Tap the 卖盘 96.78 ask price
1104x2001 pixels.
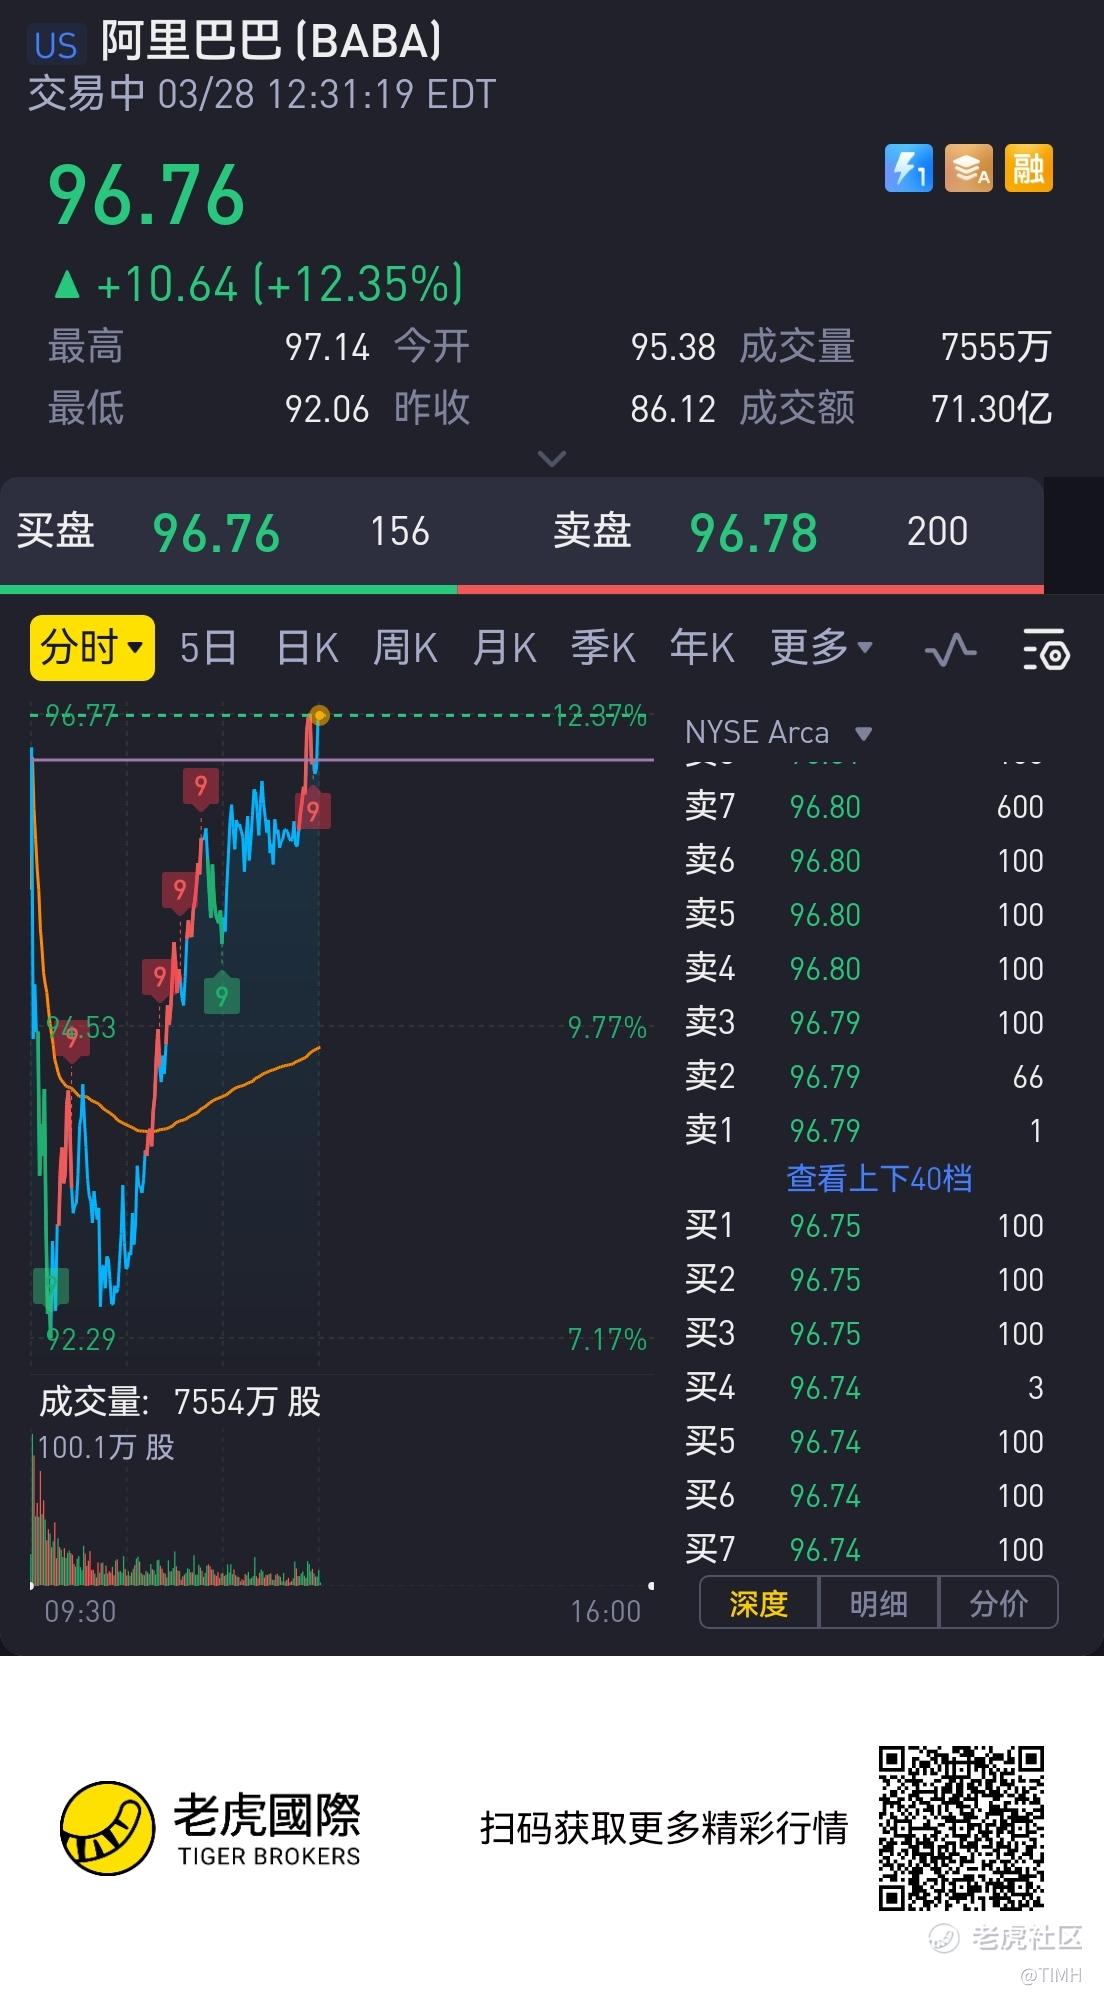click(753, 532)
